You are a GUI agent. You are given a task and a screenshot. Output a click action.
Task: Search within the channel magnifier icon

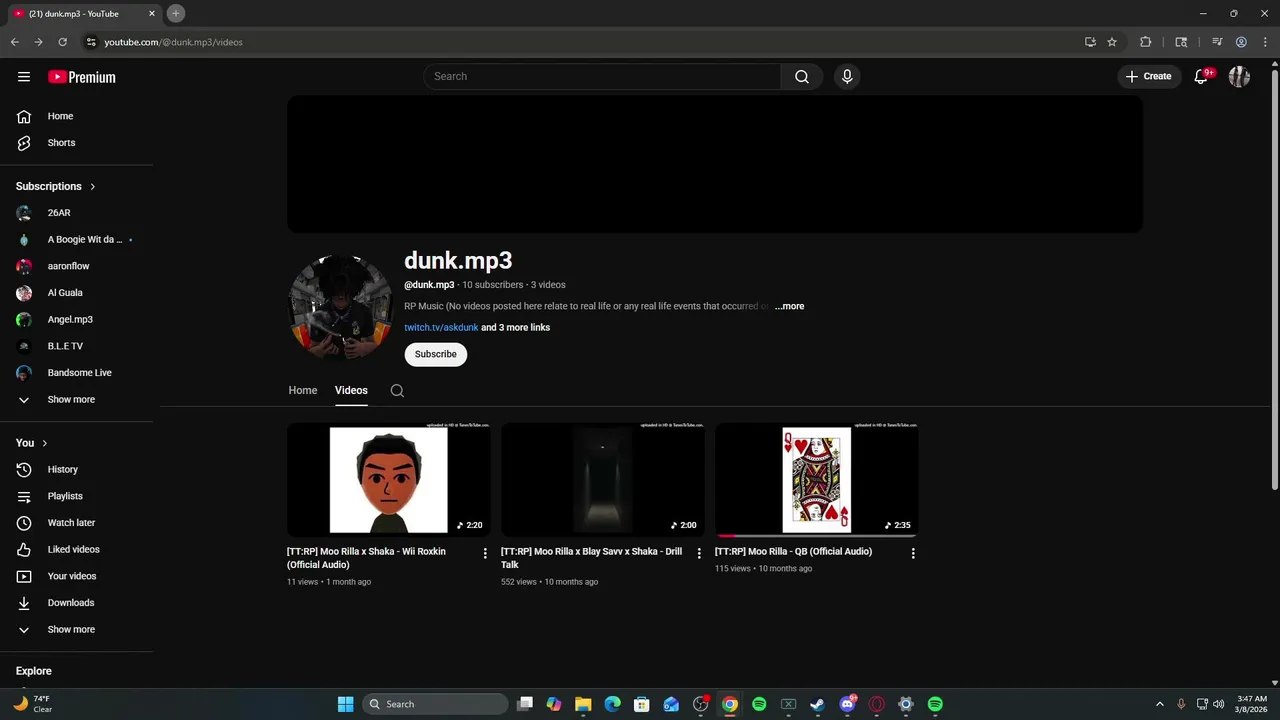click(x=397, y=391)
